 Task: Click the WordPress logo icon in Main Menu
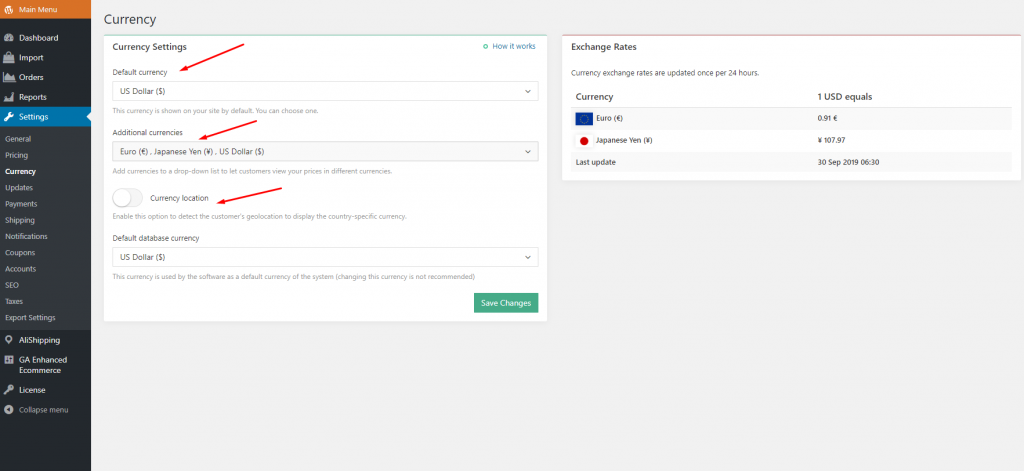tap(9, 9)
